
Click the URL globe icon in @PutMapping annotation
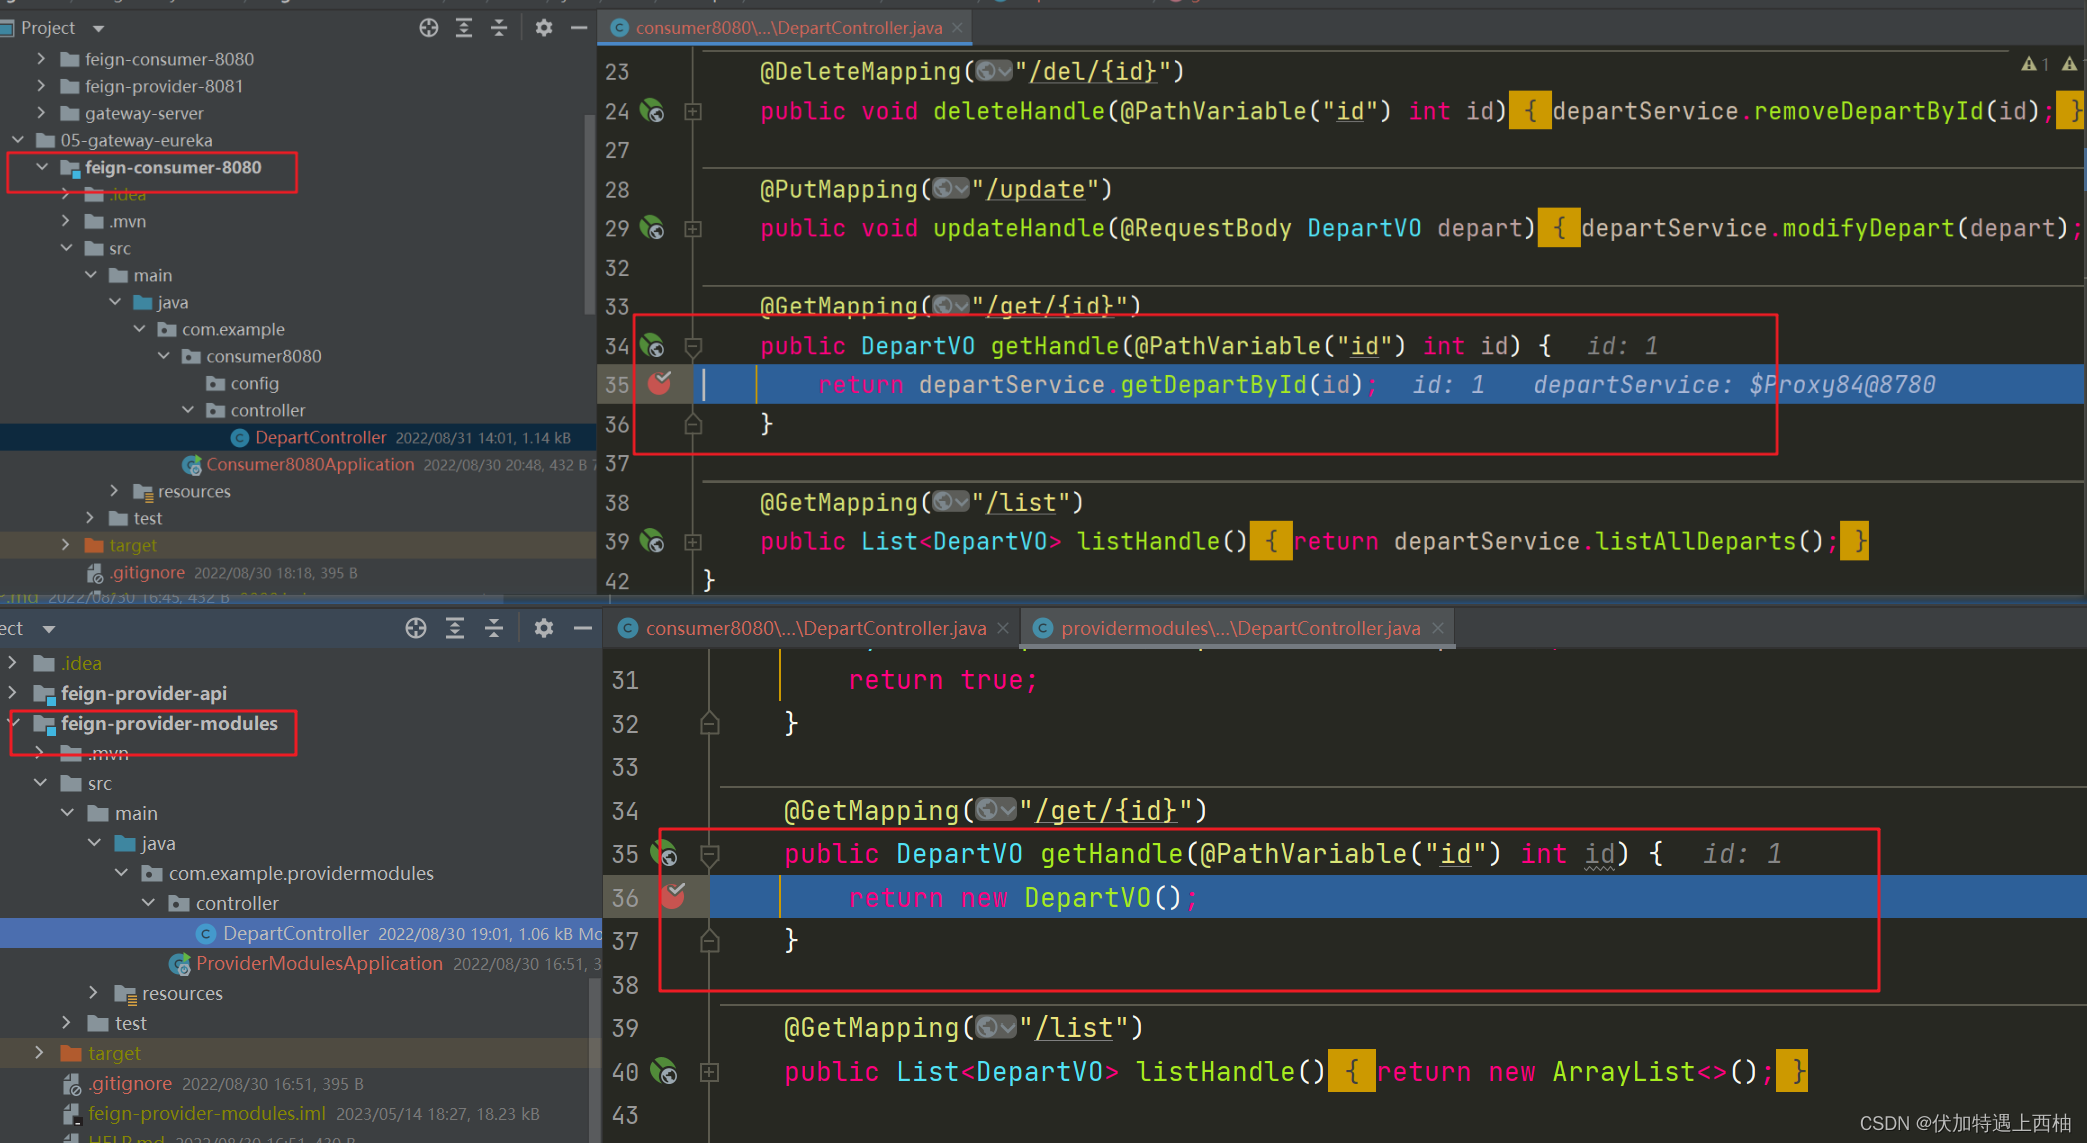(951, 189)
